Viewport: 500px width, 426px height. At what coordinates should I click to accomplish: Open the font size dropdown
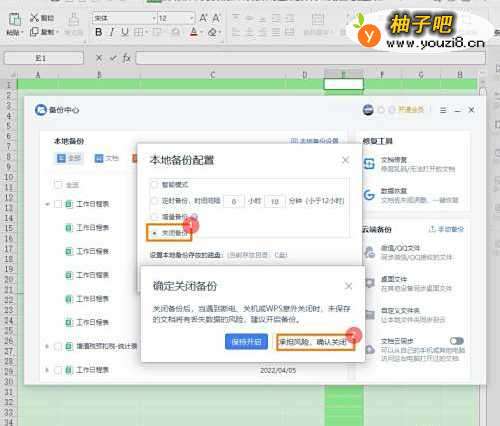tap(192, 18)
